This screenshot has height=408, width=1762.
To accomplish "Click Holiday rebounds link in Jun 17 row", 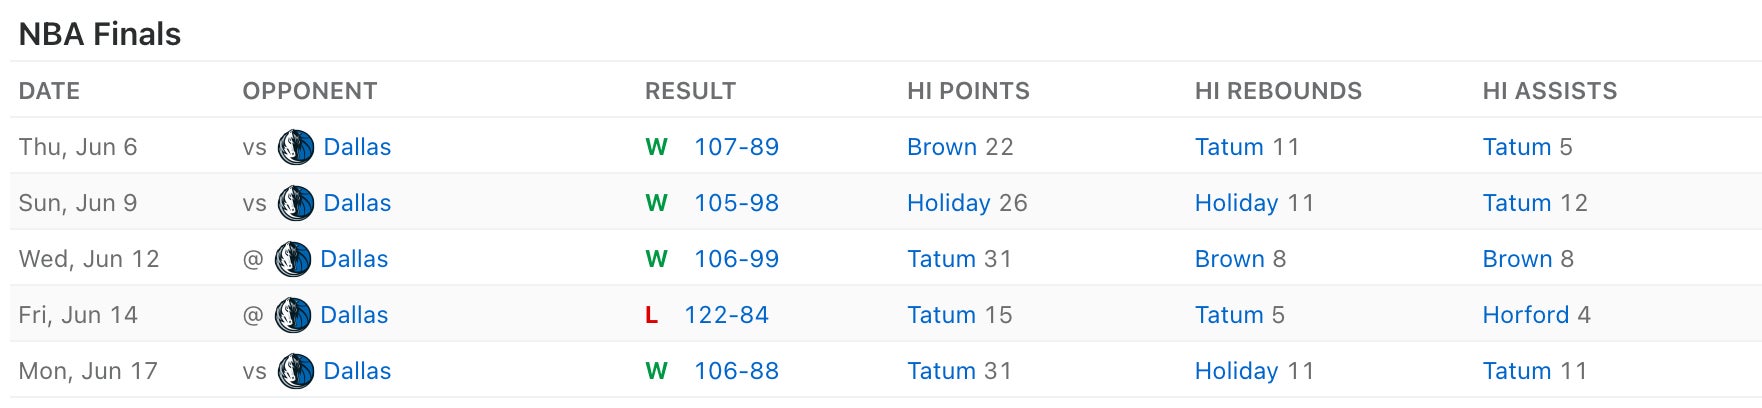I will pyautogui.click(x=1236, y=371).
